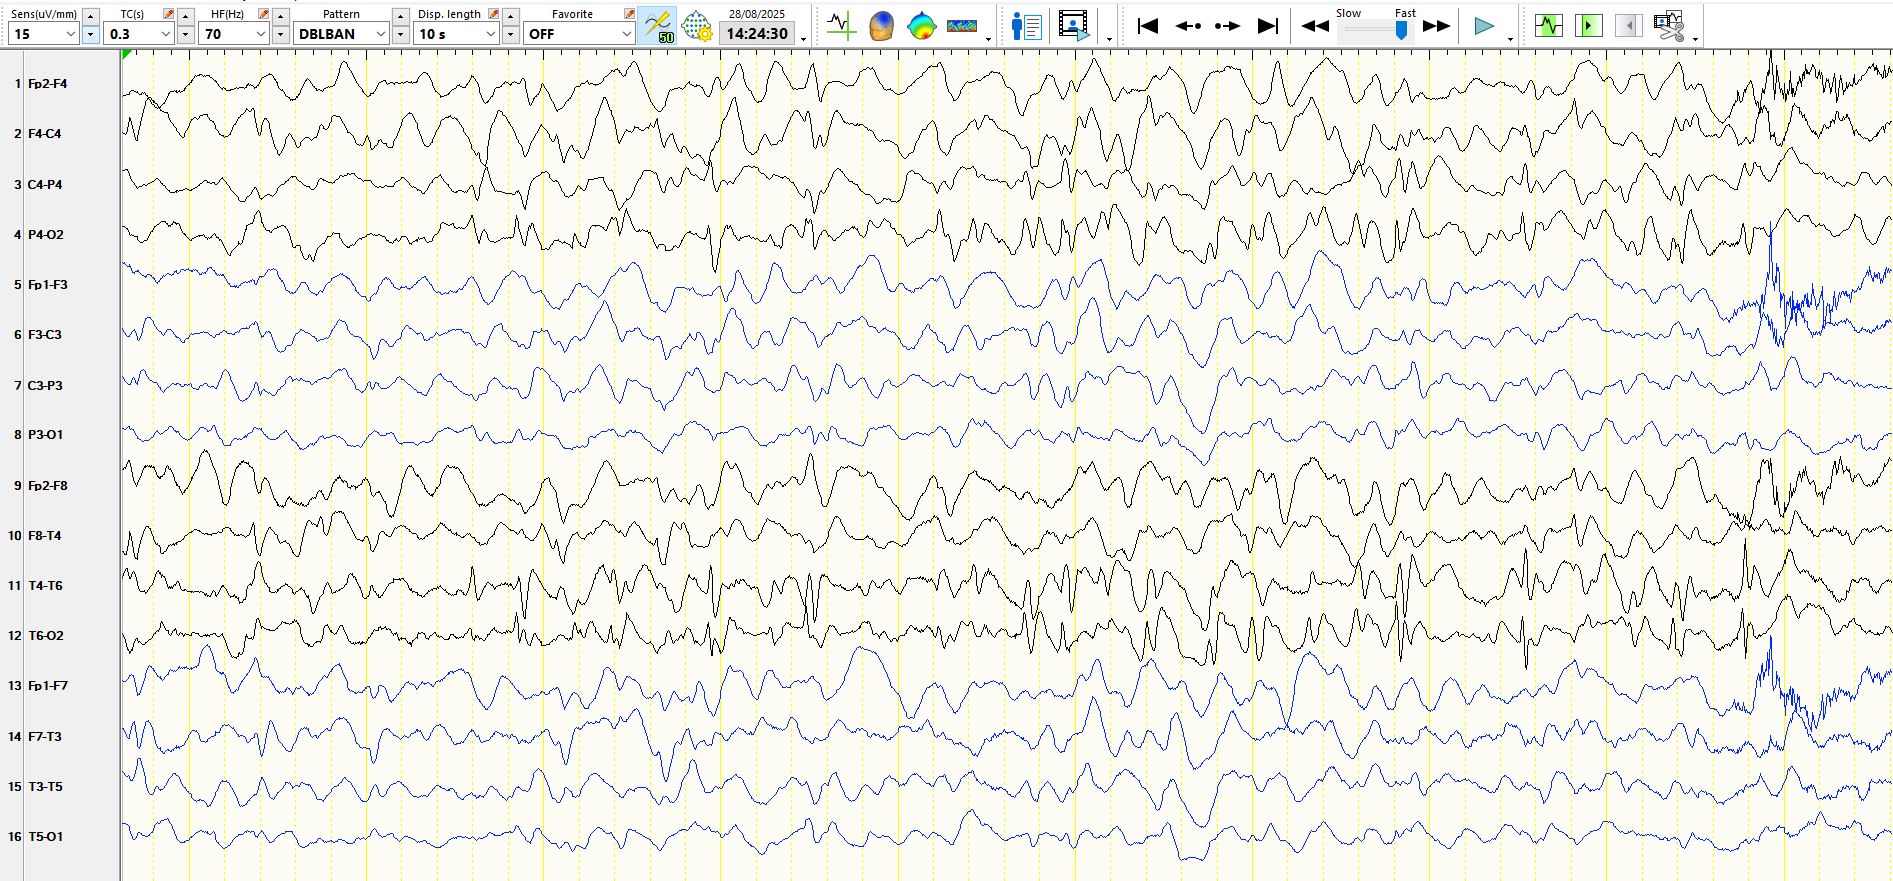This screenshot has height=881, width=1893.
Task: Click the 14:24:30 recording time field
Action: pyautogui.click(x=757, y=34)
